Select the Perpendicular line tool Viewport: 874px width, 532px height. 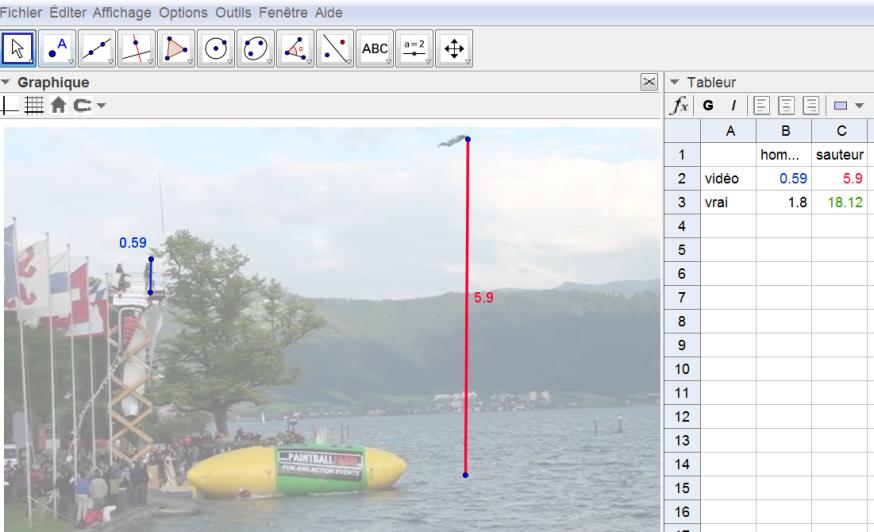[x=136, y=49]
